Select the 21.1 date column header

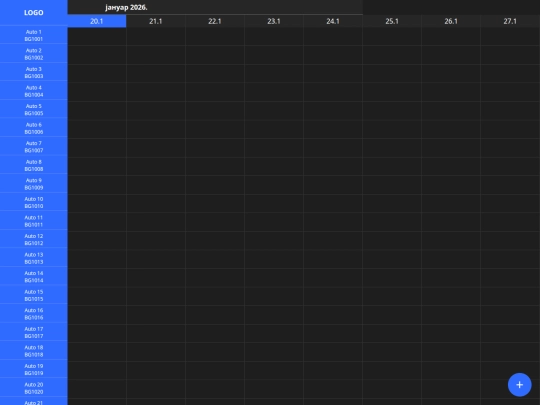(x=156, y=21)
